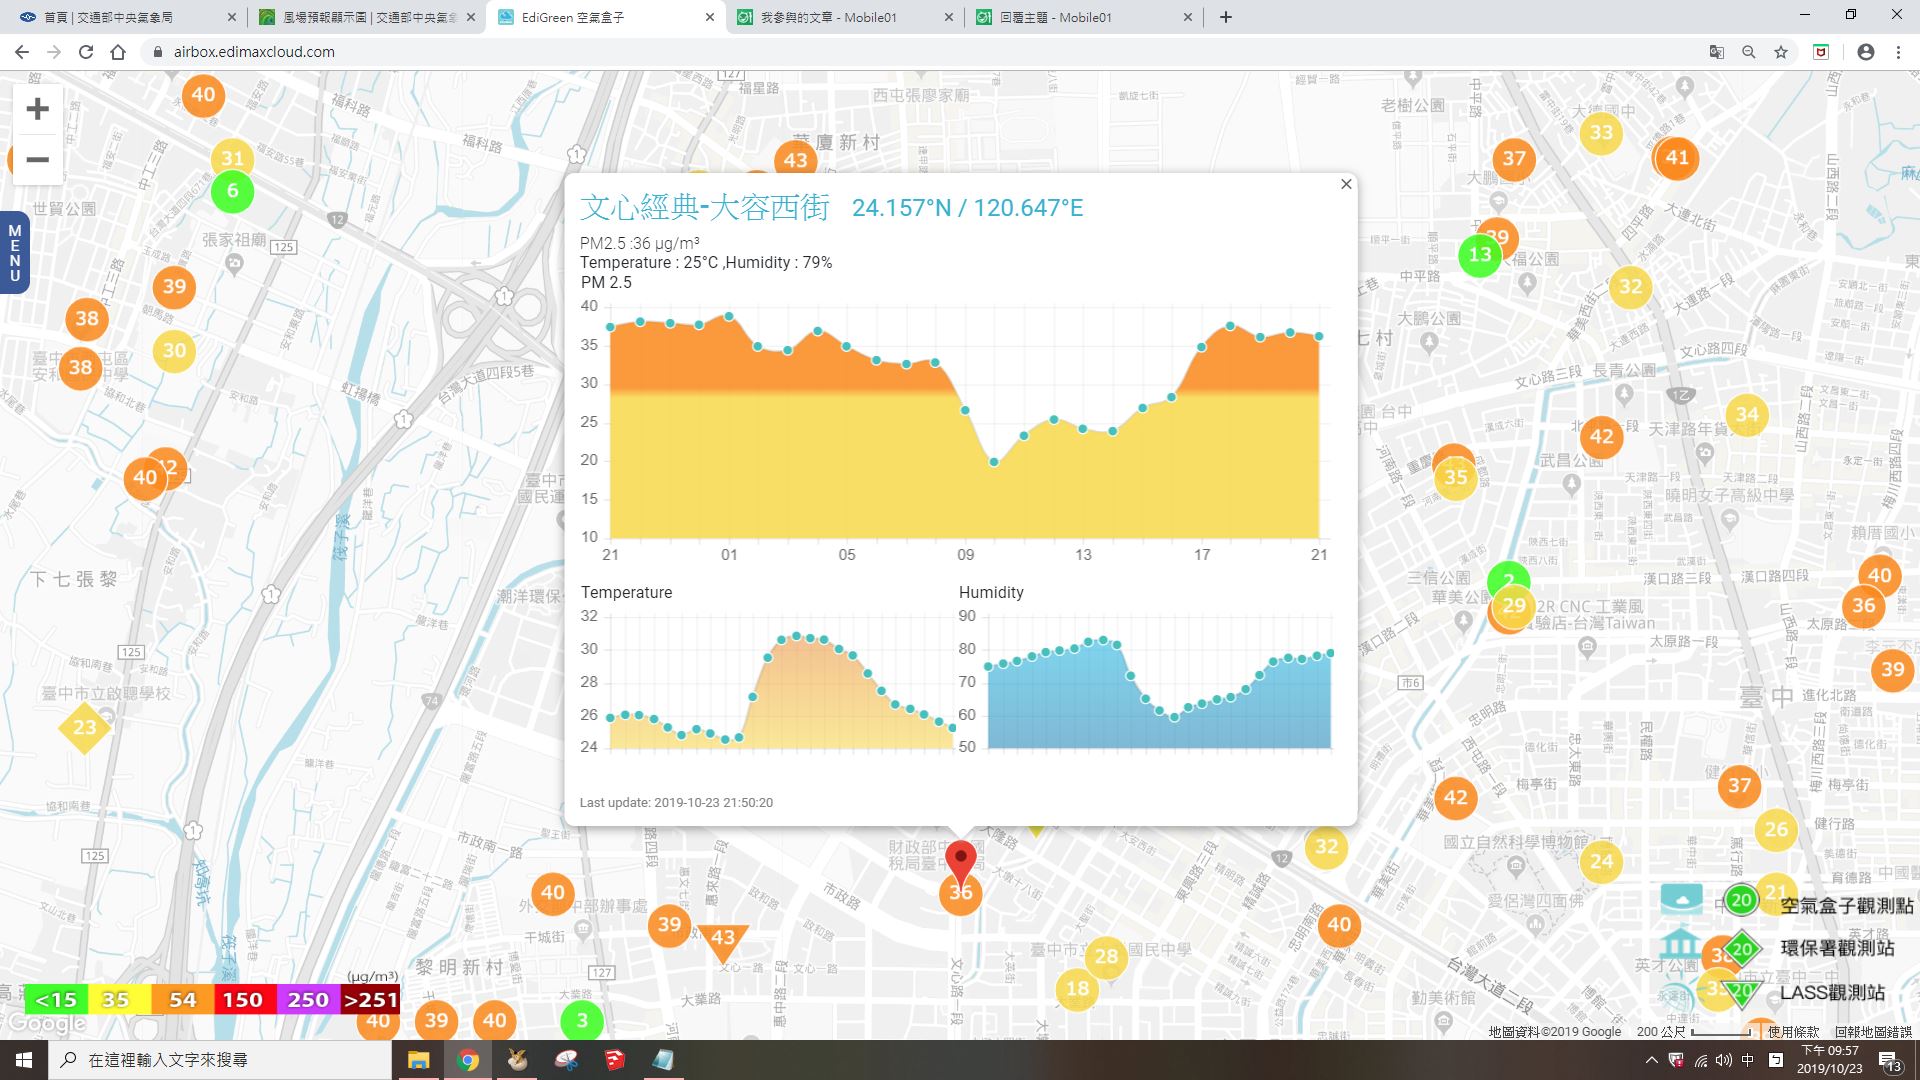Switch to the Central Weather Bureau home tab
The width and height of the screenshot is (1920, 1080).
pyautogui.click(x=127, y=17)
